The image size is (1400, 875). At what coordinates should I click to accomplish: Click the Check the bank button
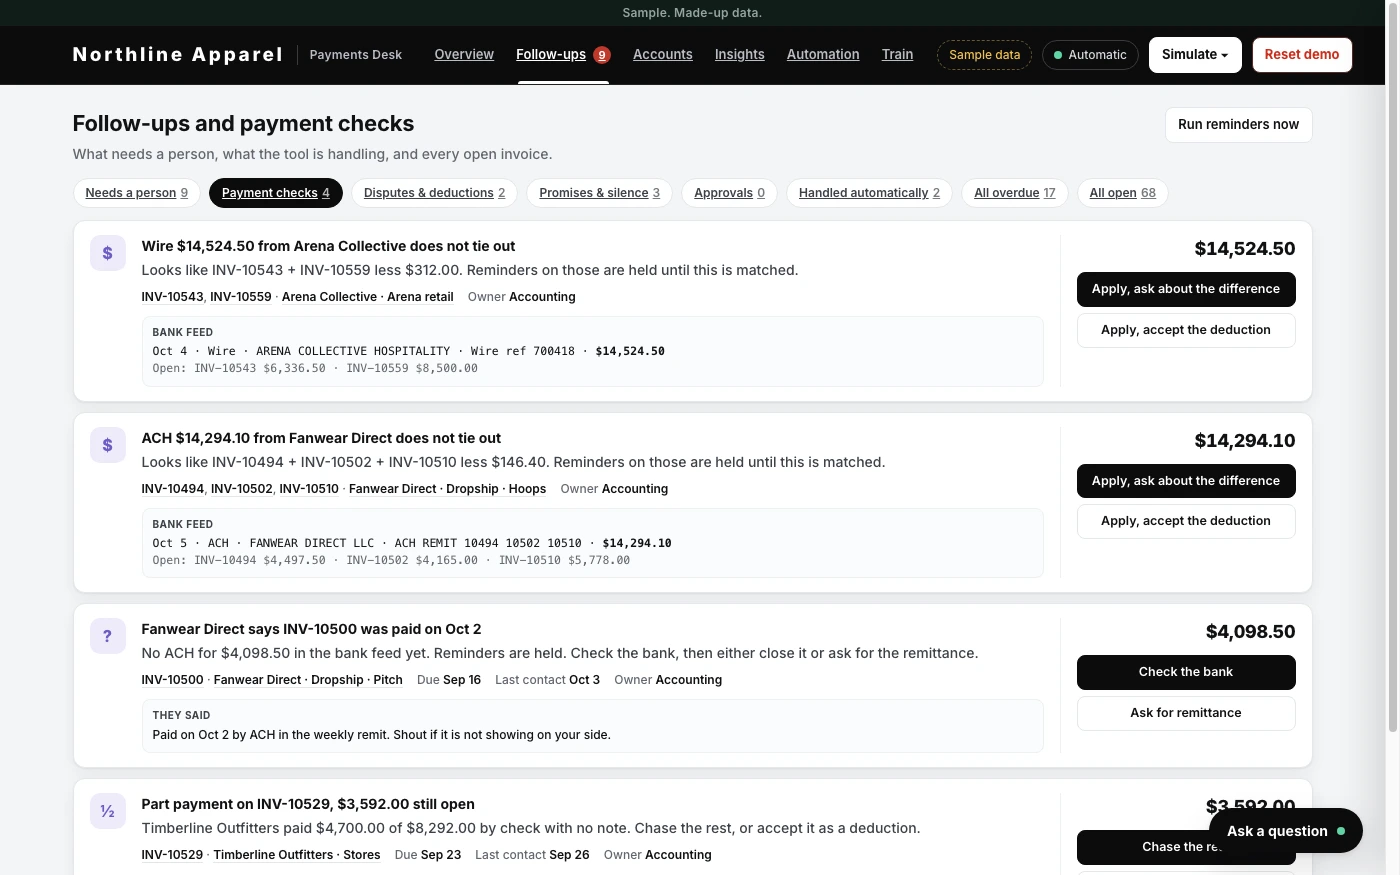(x=1186, y=672)
